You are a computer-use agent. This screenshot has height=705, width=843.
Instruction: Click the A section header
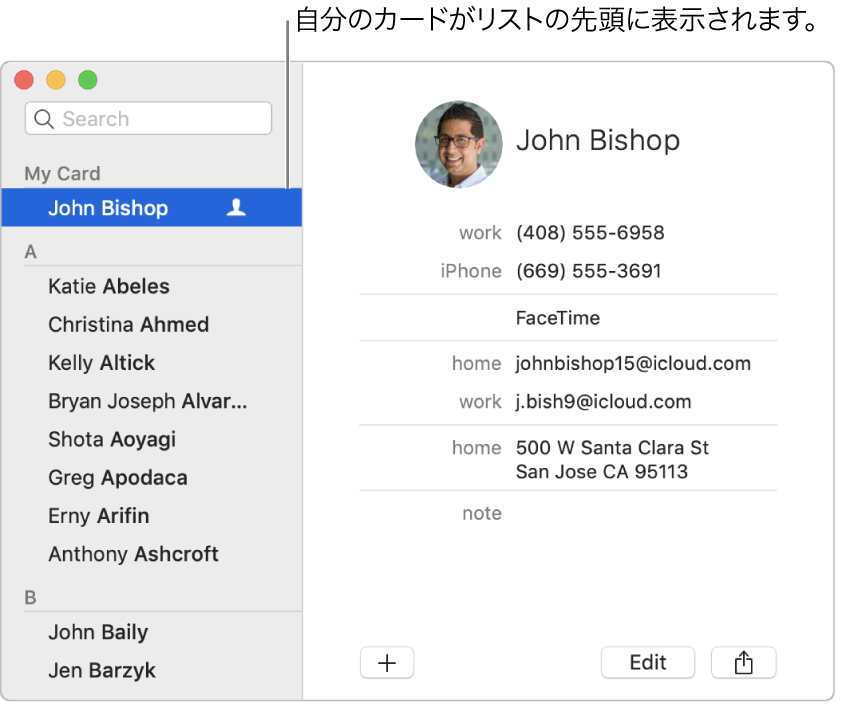point(31,252)
